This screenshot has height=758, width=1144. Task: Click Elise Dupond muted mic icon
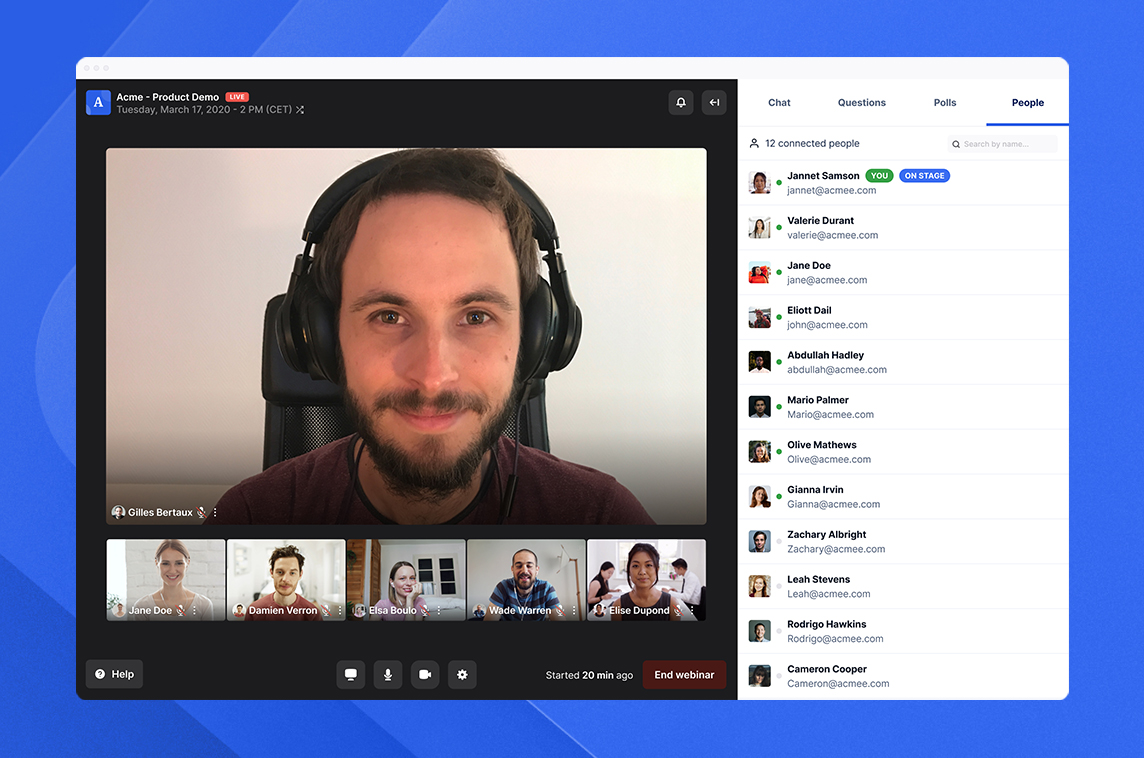click(679, 611)
